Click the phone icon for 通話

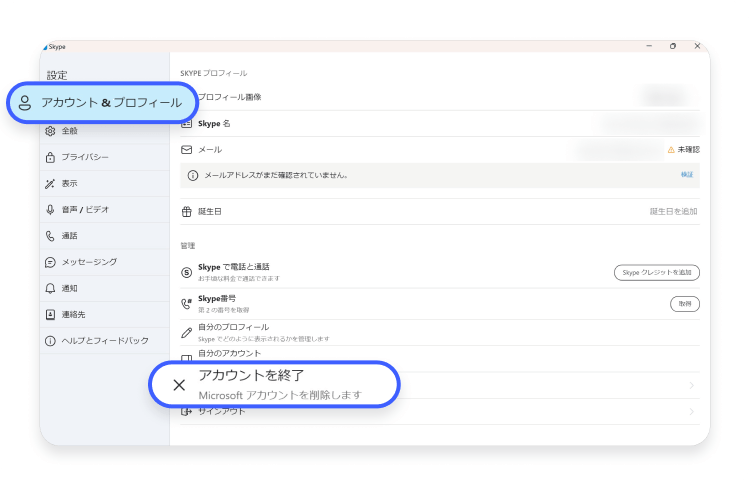tap(50, 236)
